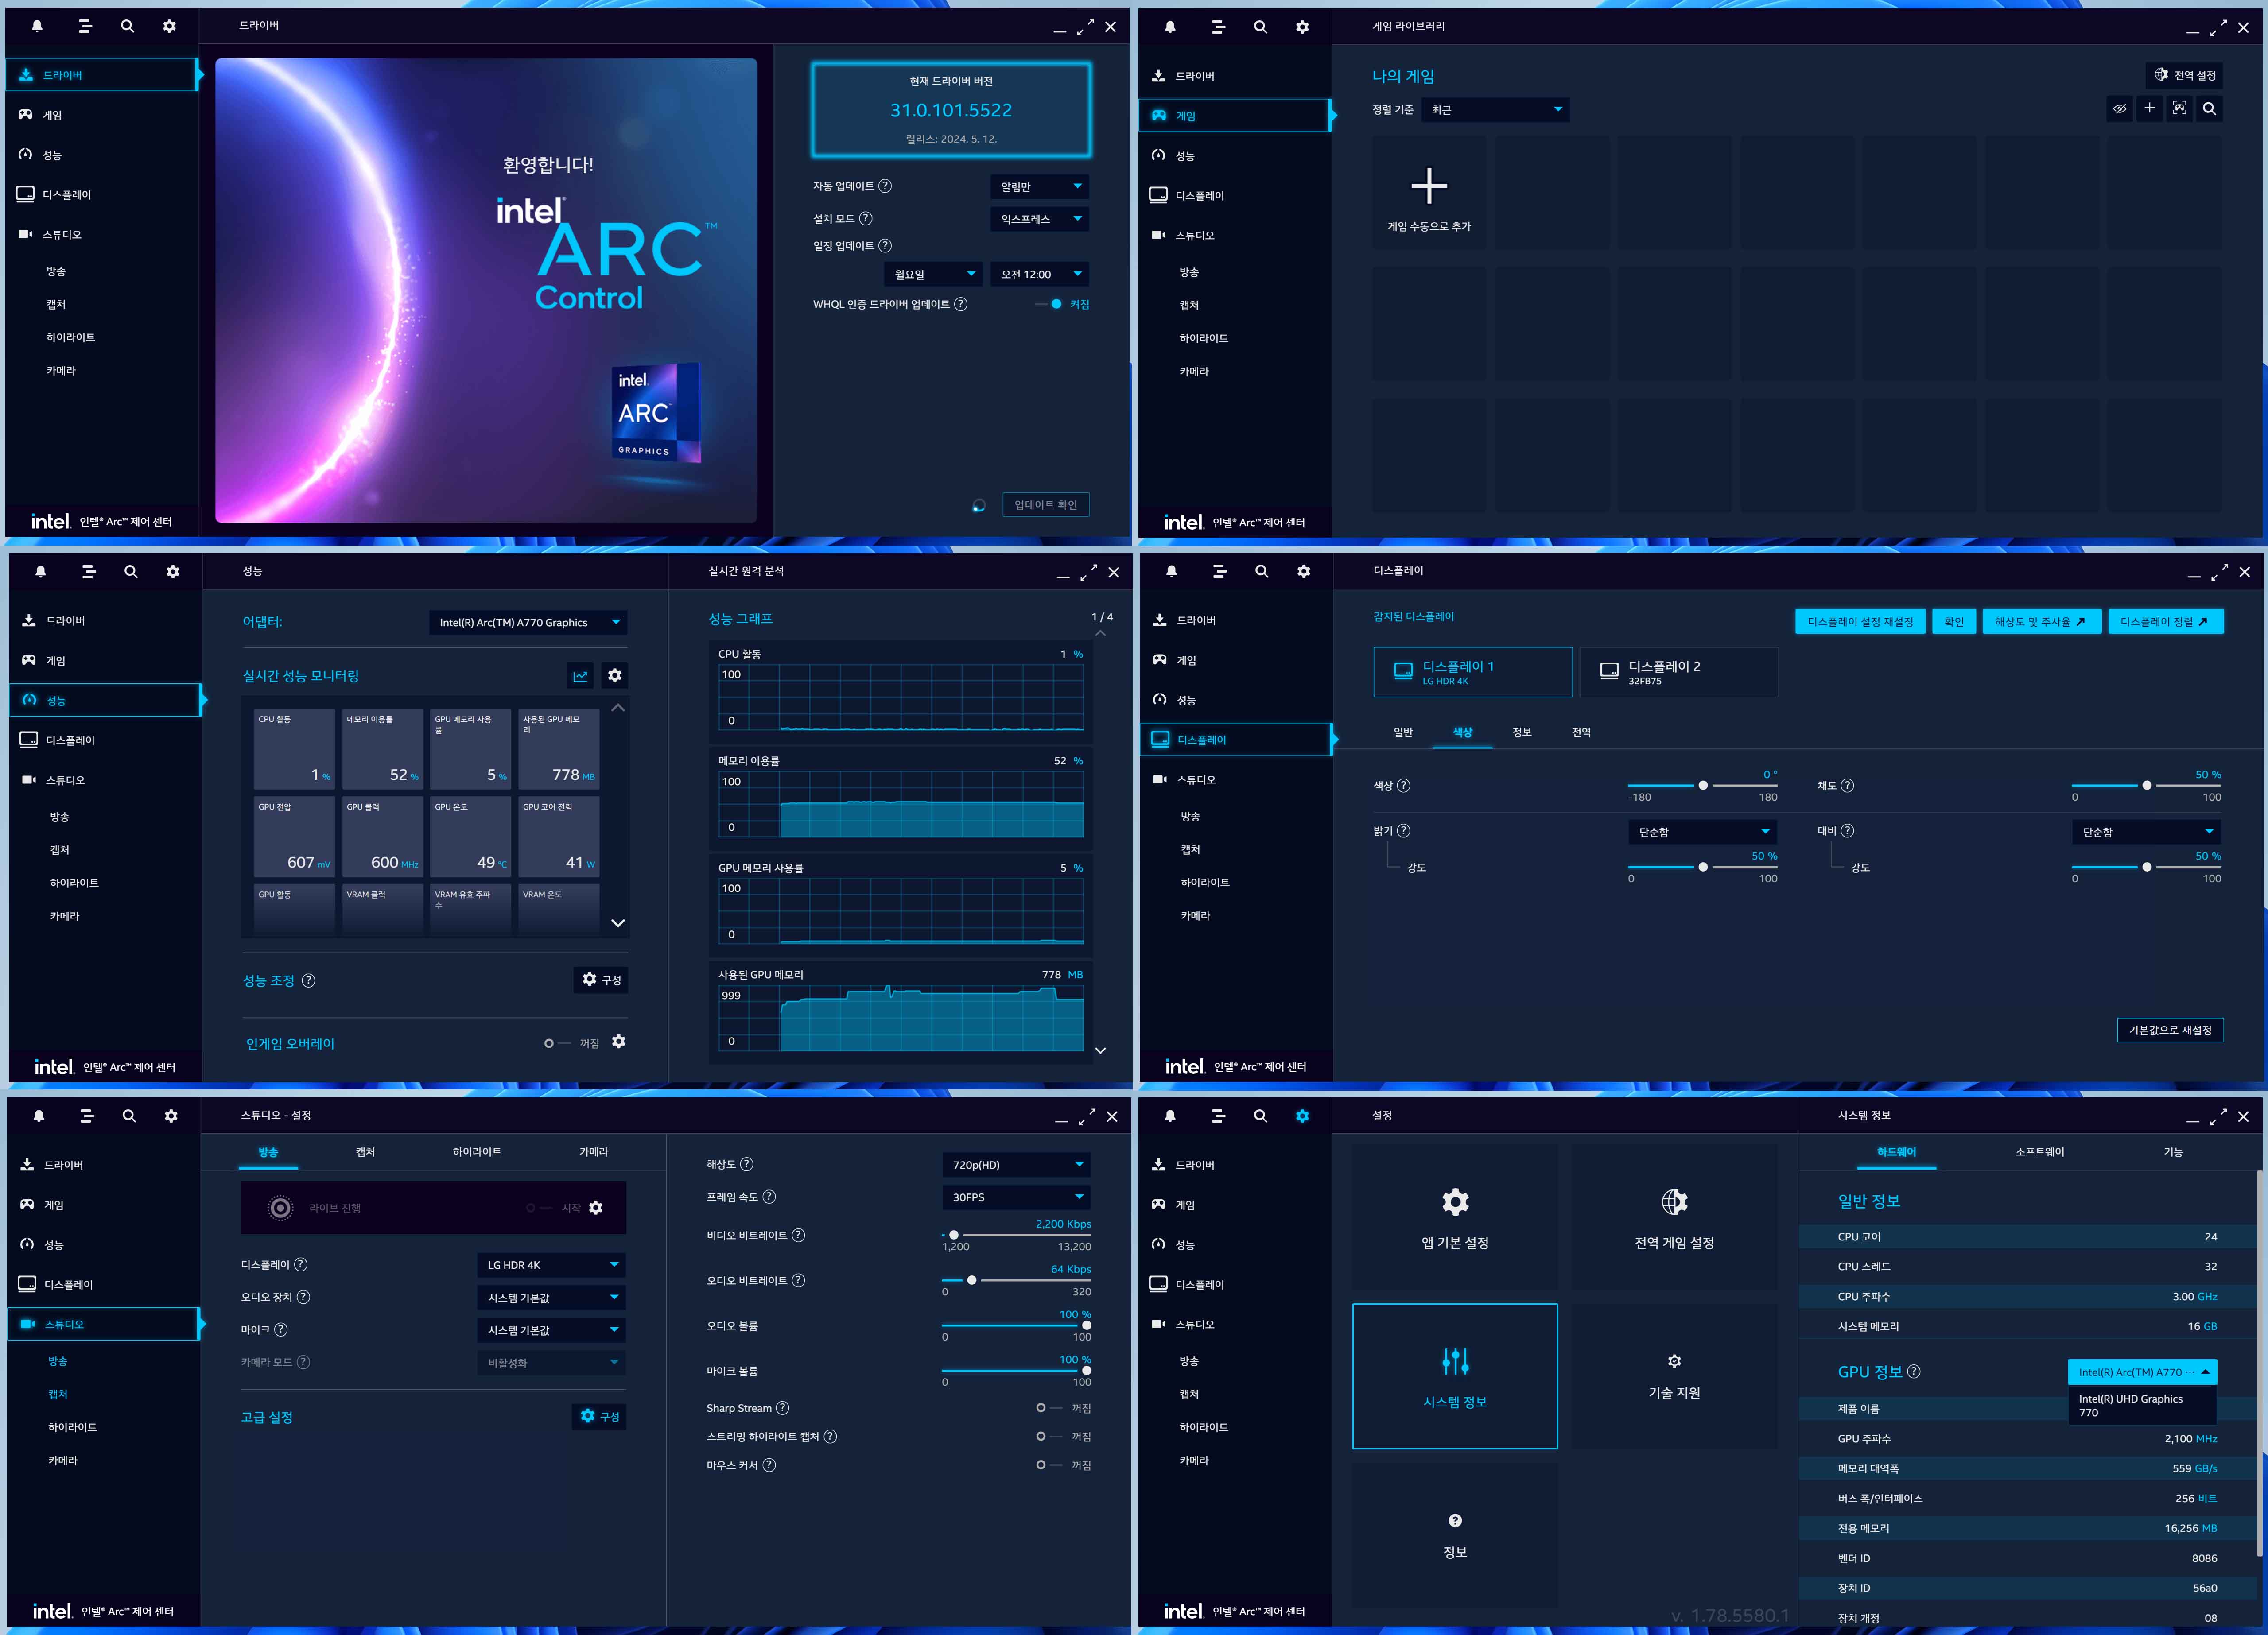Open the 설치 모드 익스프레스 dropdown
2268x1635 pixels.
click(1040, 219)
